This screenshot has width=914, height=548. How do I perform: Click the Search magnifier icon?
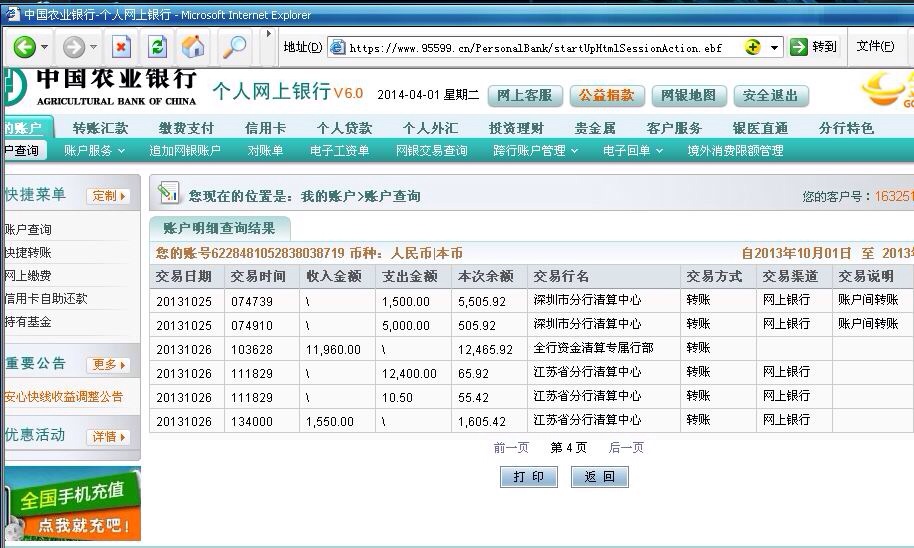[x=234, y=47]
